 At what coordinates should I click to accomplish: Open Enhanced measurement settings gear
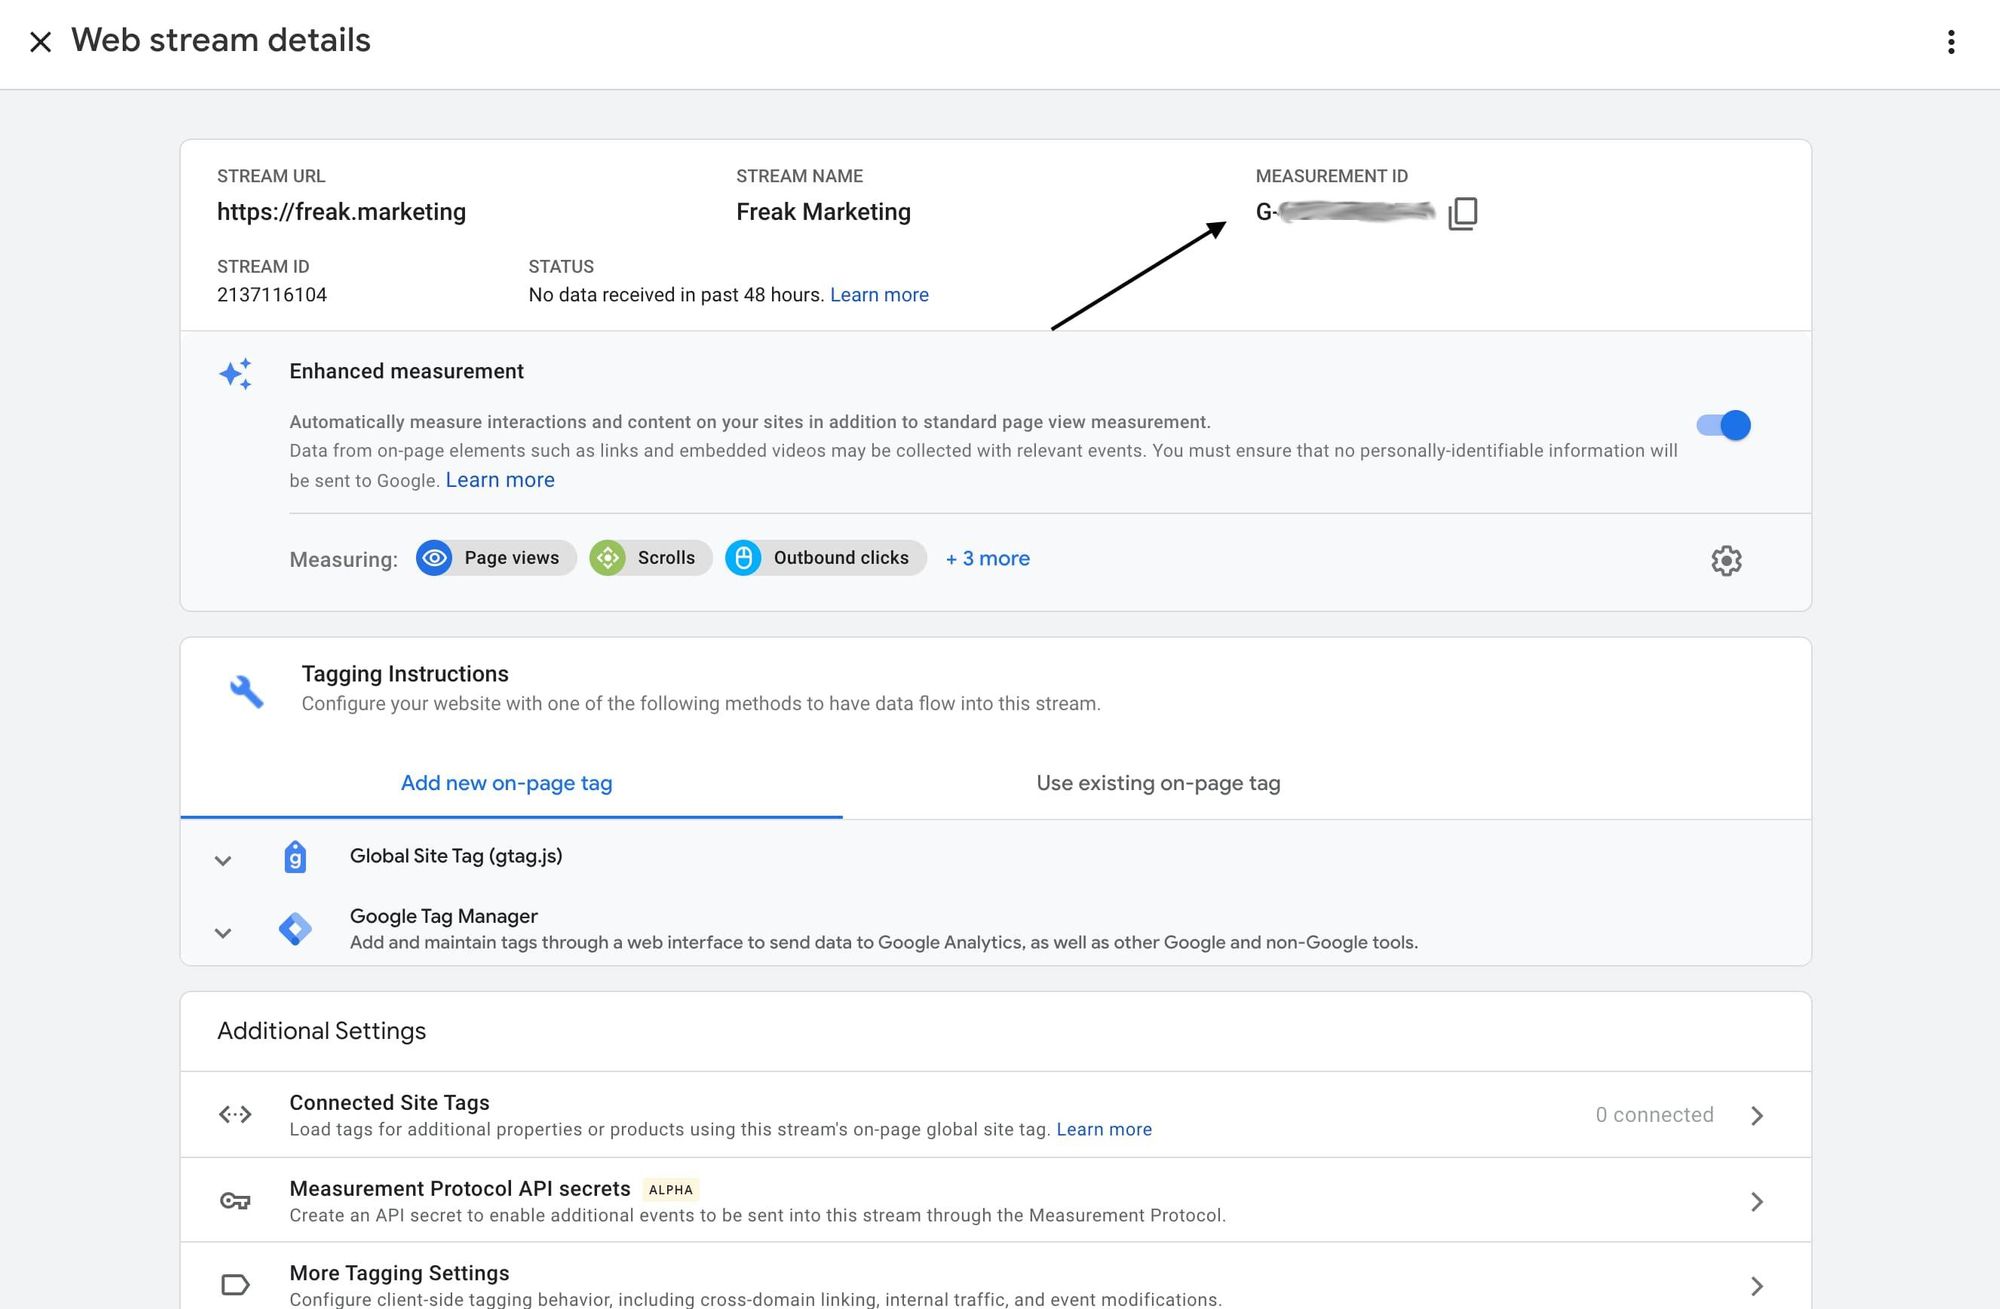tap(1726, 561)
